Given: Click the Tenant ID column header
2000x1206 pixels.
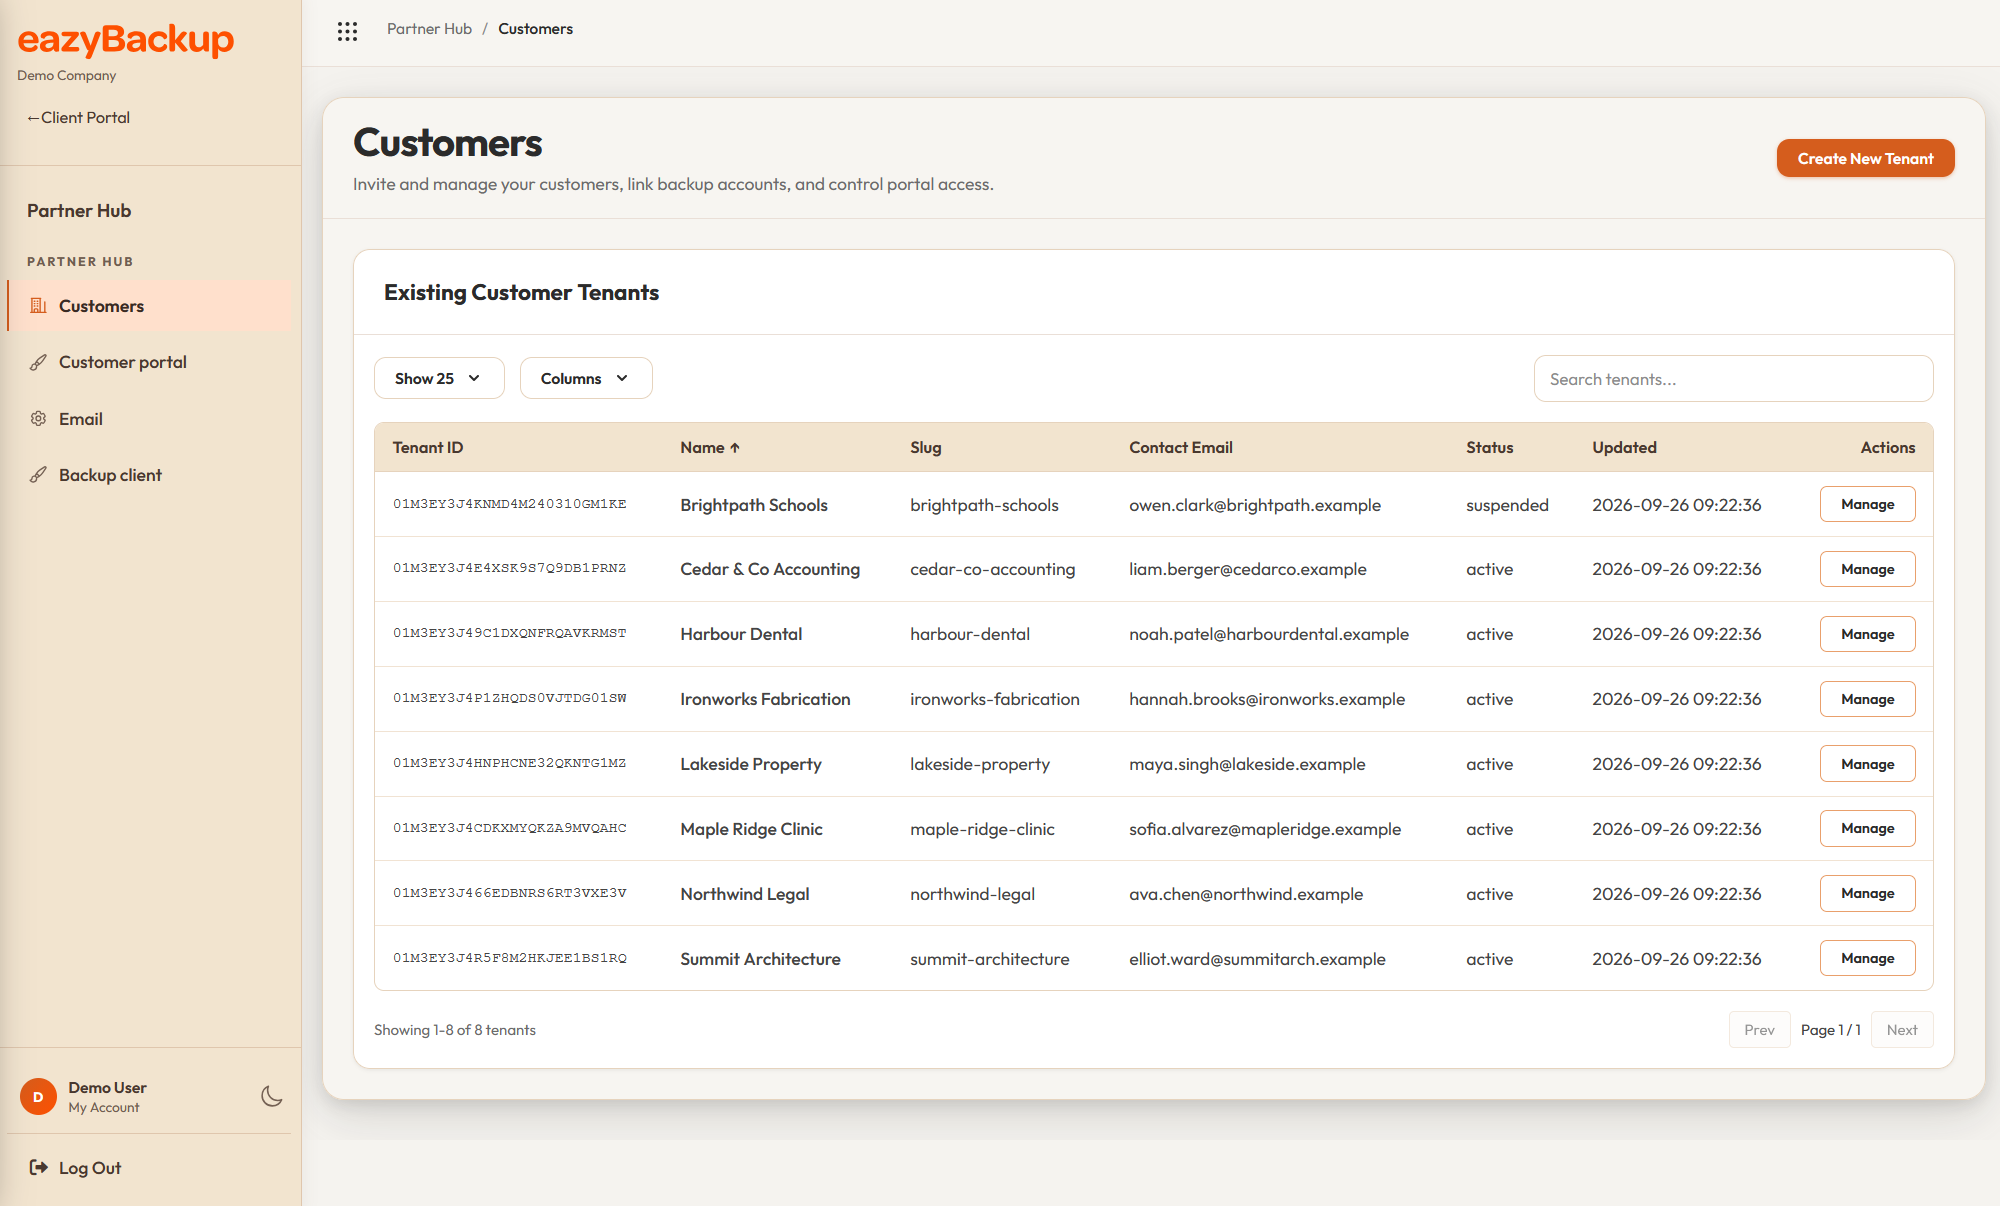Looking at the screenshot, I should (x=428, y=448).
